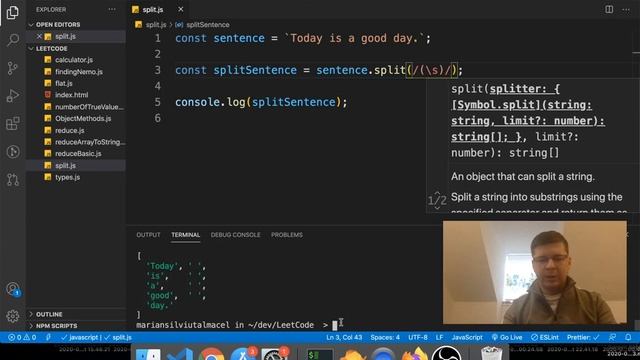This screenshot has height=360, width=640.
Task: Select split.js under Open Editors
Action: 76,36
